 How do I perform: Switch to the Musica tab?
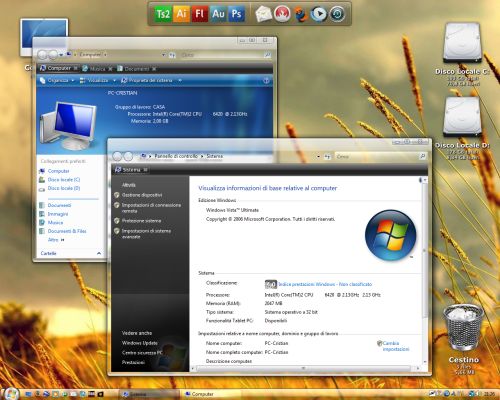click(97, 69)
